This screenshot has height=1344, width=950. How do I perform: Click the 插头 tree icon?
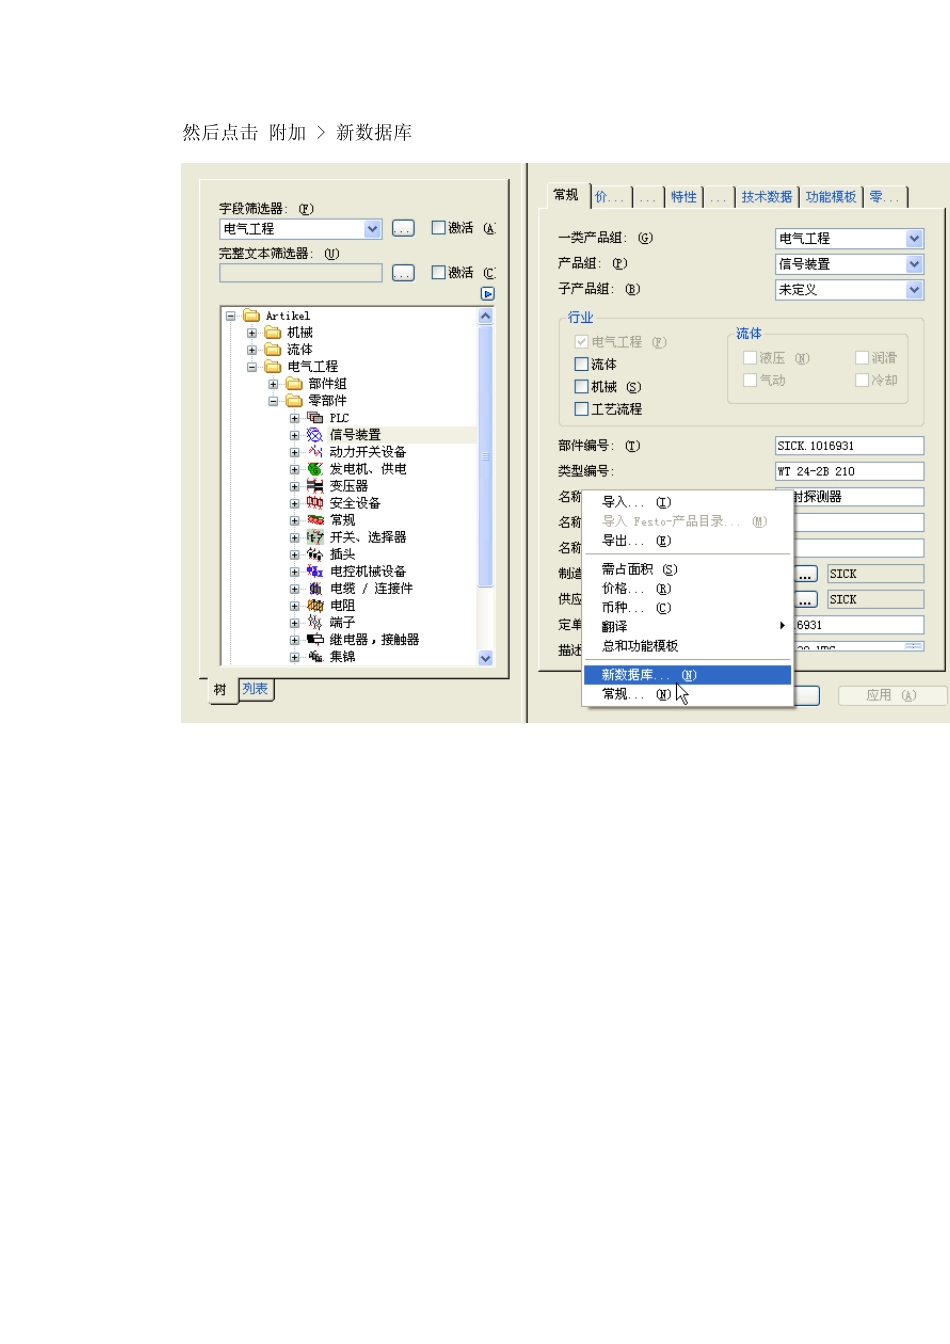(x=315, y=554)
